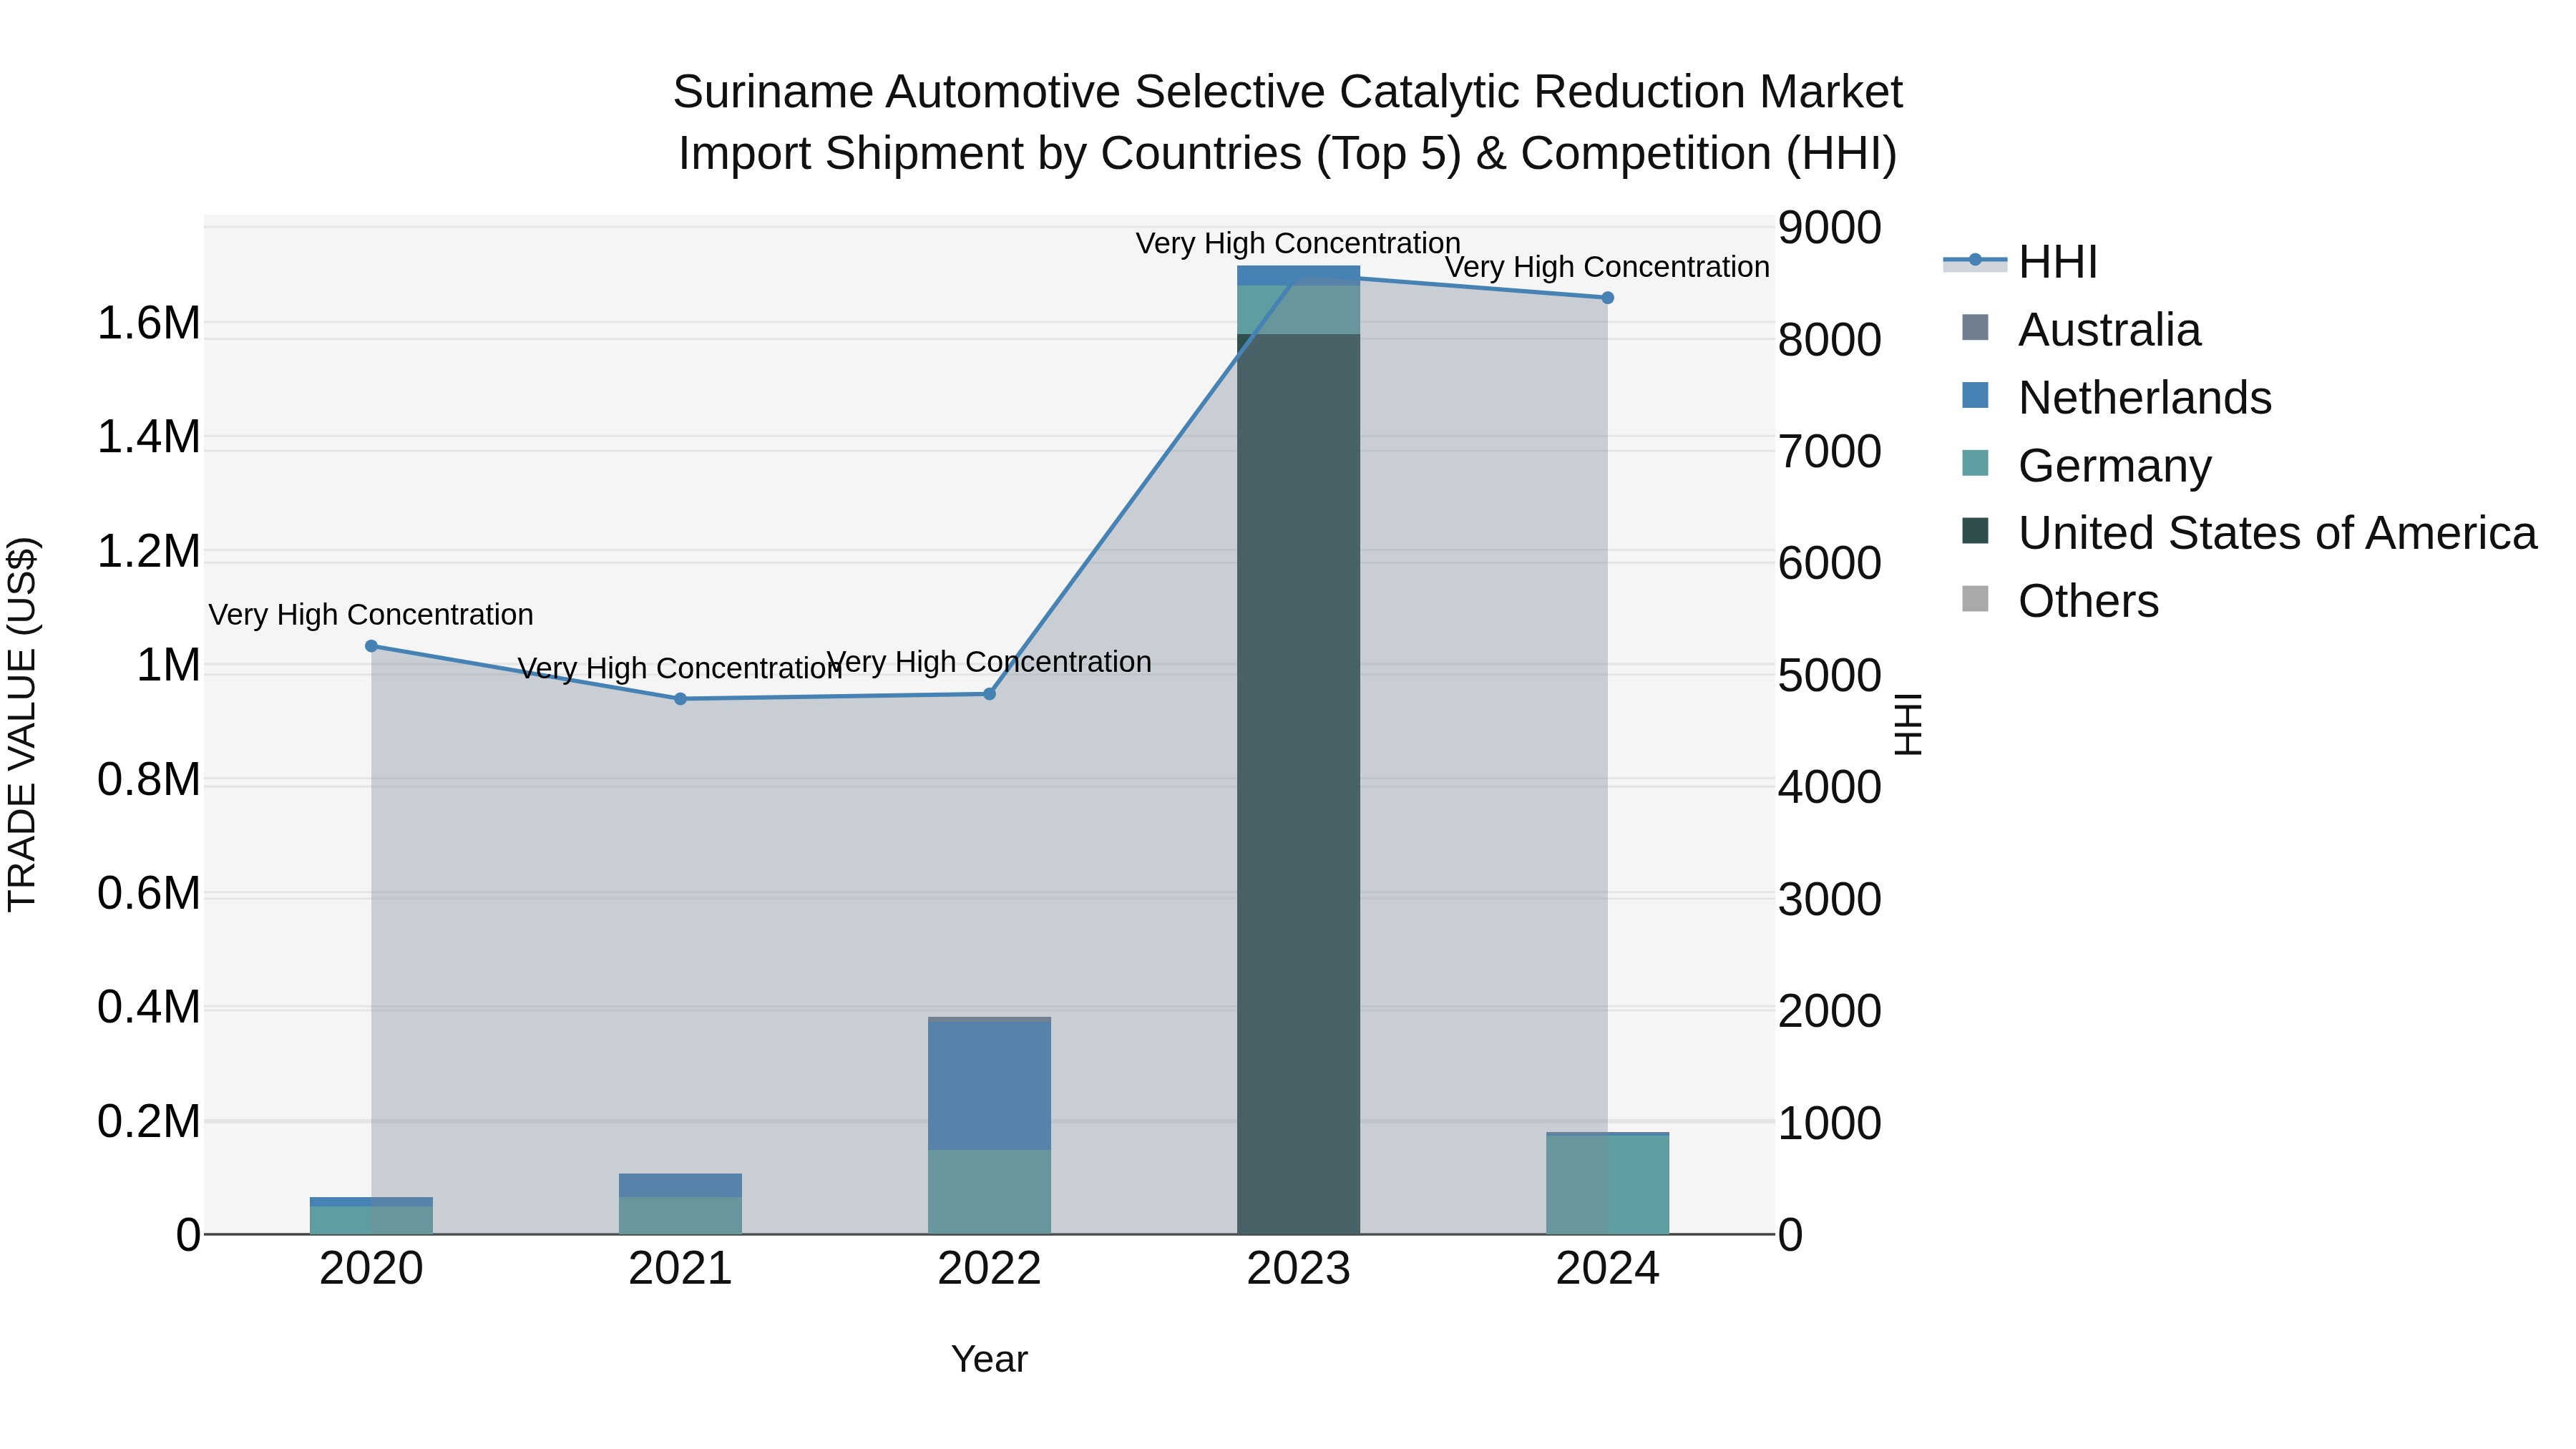Click the 2024 x-axis label
Screen dimensions: 2576x1449
pos(1607,1269)
